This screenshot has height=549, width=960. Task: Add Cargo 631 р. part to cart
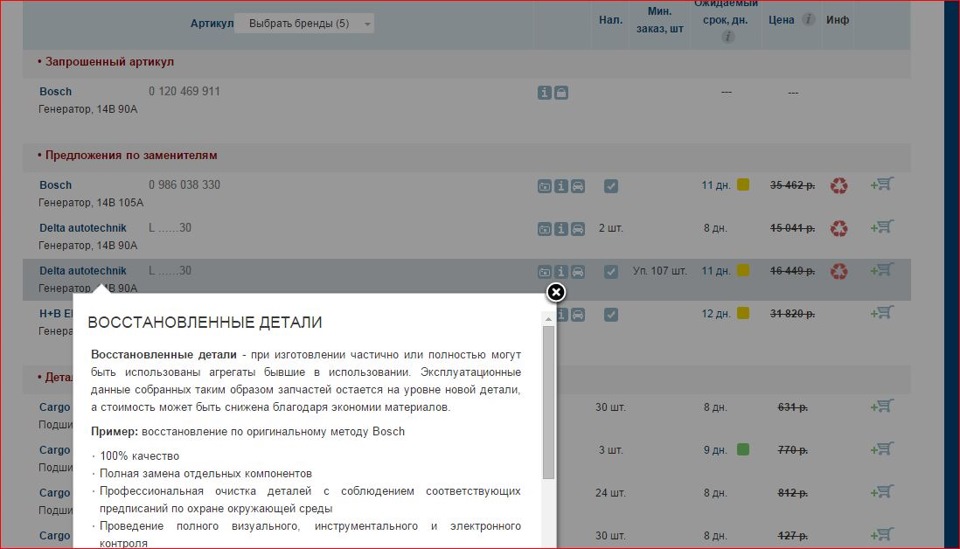tap(882, 406)
